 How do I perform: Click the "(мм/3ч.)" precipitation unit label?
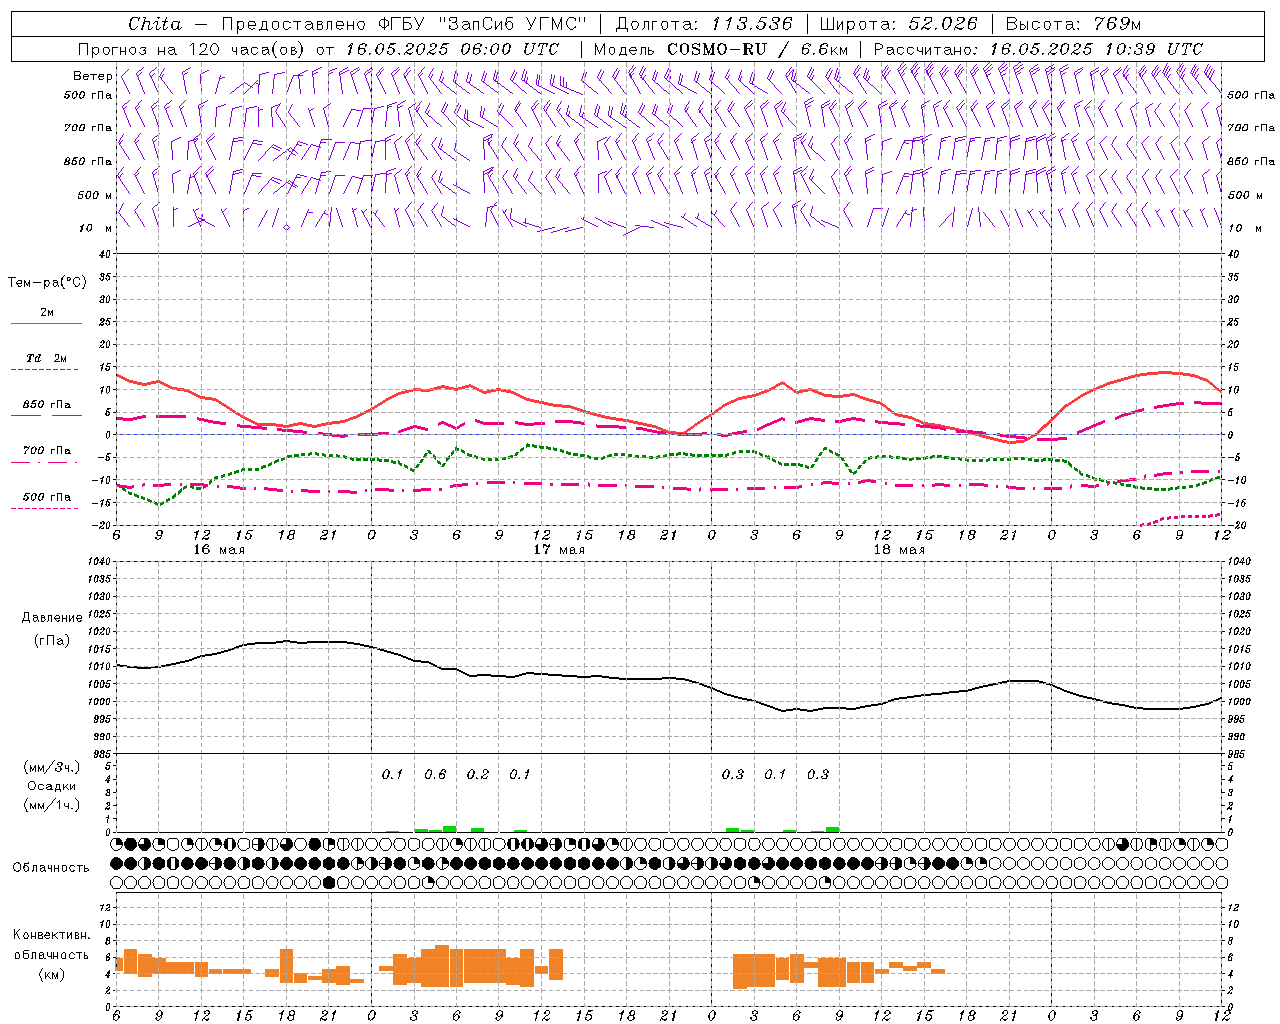point(52,768)
